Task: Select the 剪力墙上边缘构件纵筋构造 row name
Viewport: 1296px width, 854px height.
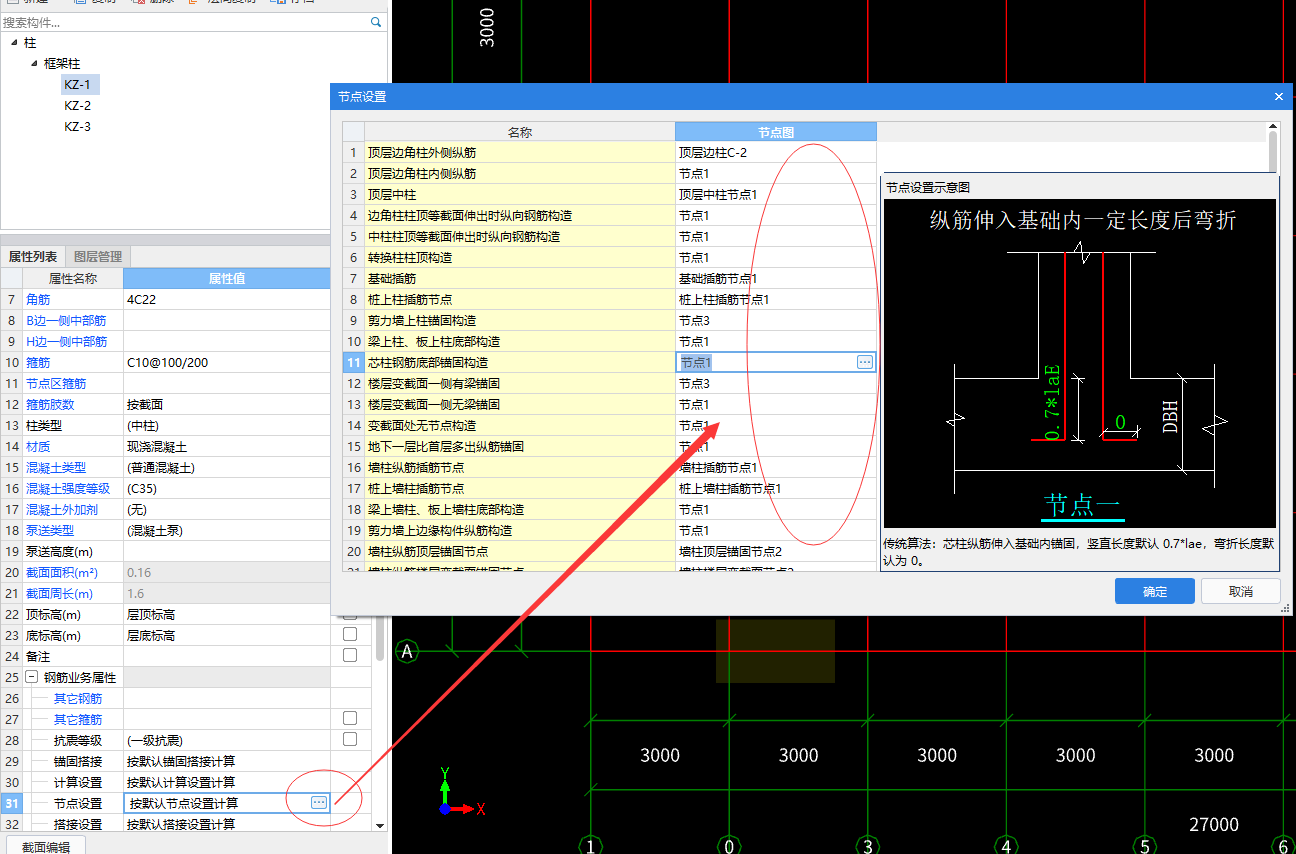Action: pos(440,531)
